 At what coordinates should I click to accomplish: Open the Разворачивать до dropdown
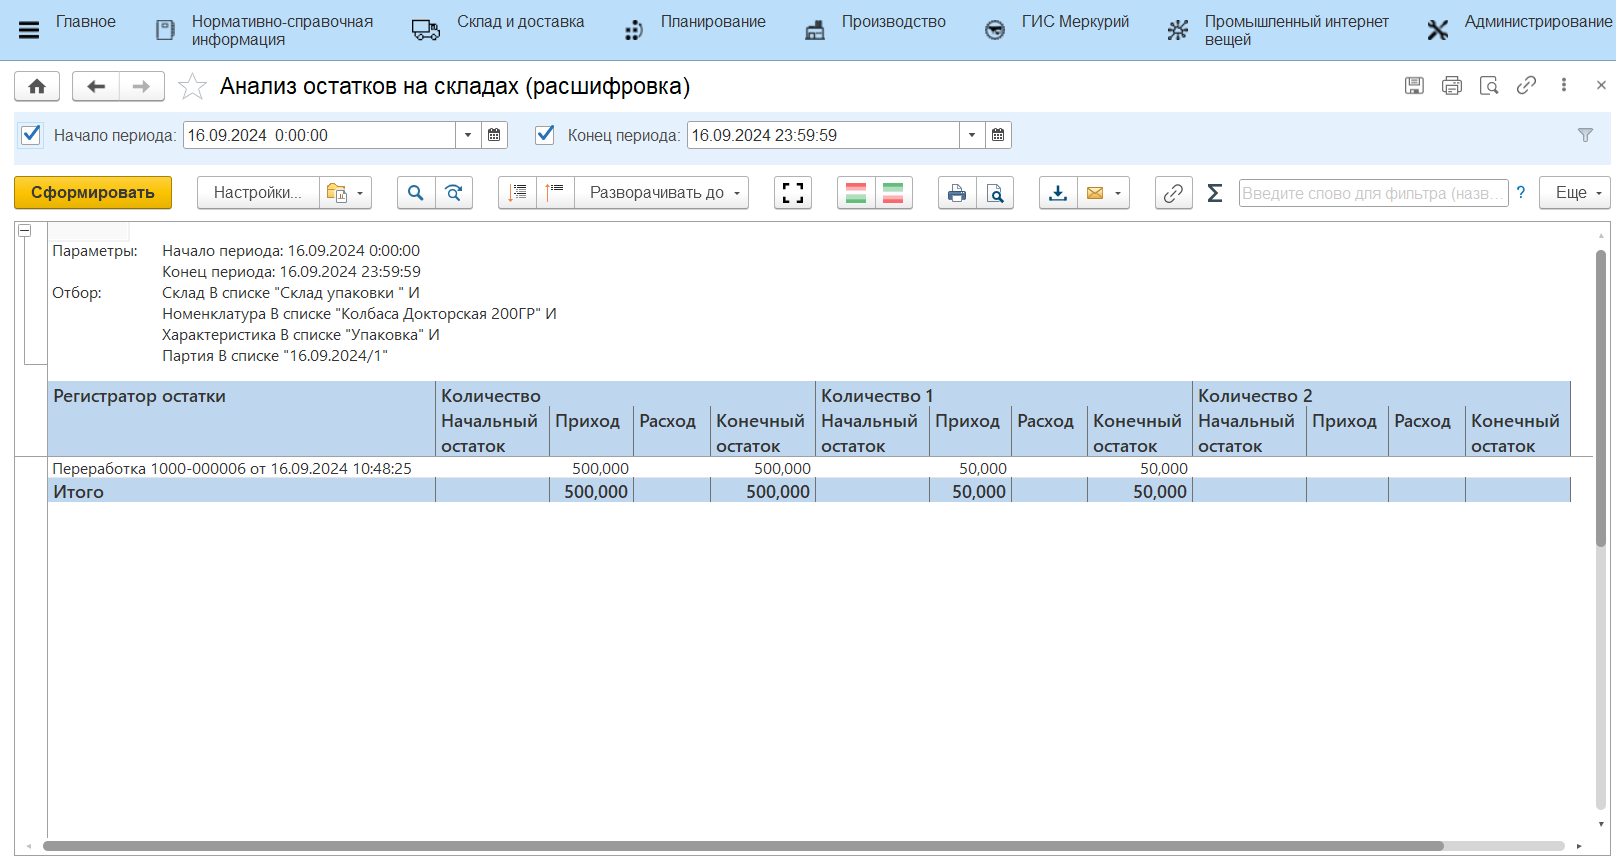pyautogui.click(x=662, y=193)
